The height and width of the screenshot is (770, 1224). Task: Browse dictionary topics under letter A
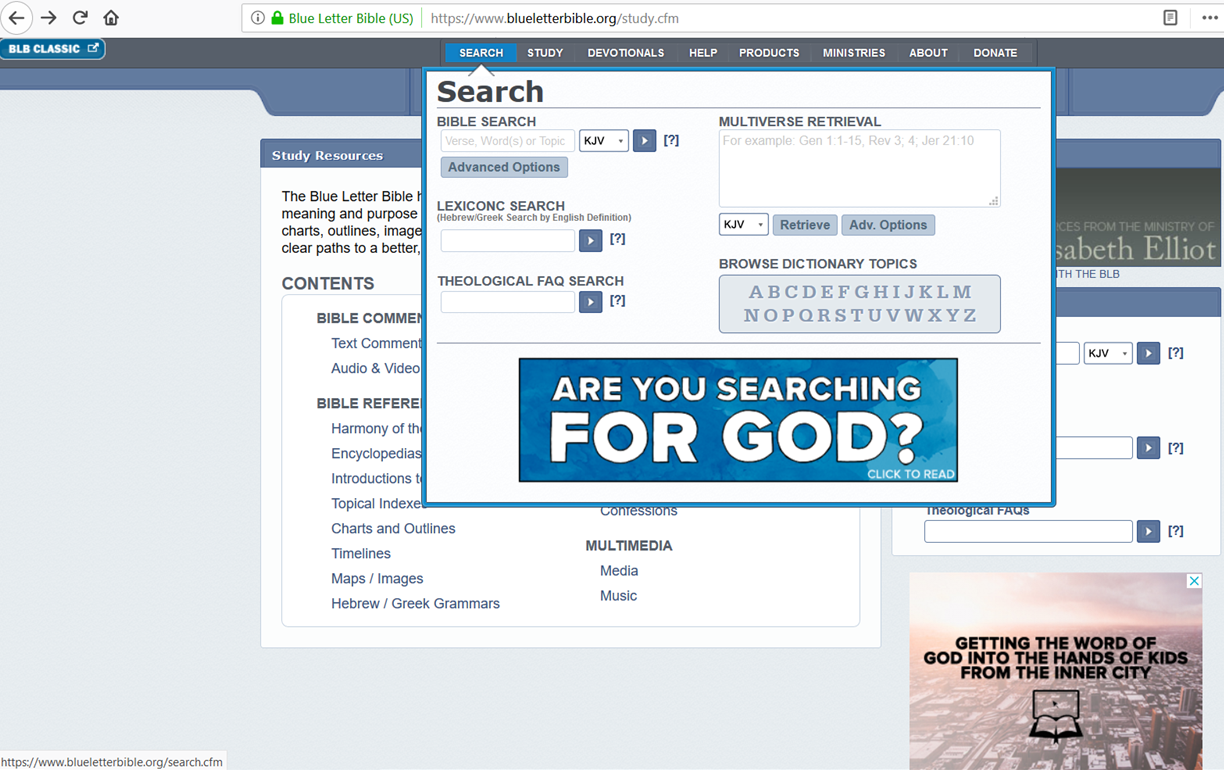(x=756, y=292)
